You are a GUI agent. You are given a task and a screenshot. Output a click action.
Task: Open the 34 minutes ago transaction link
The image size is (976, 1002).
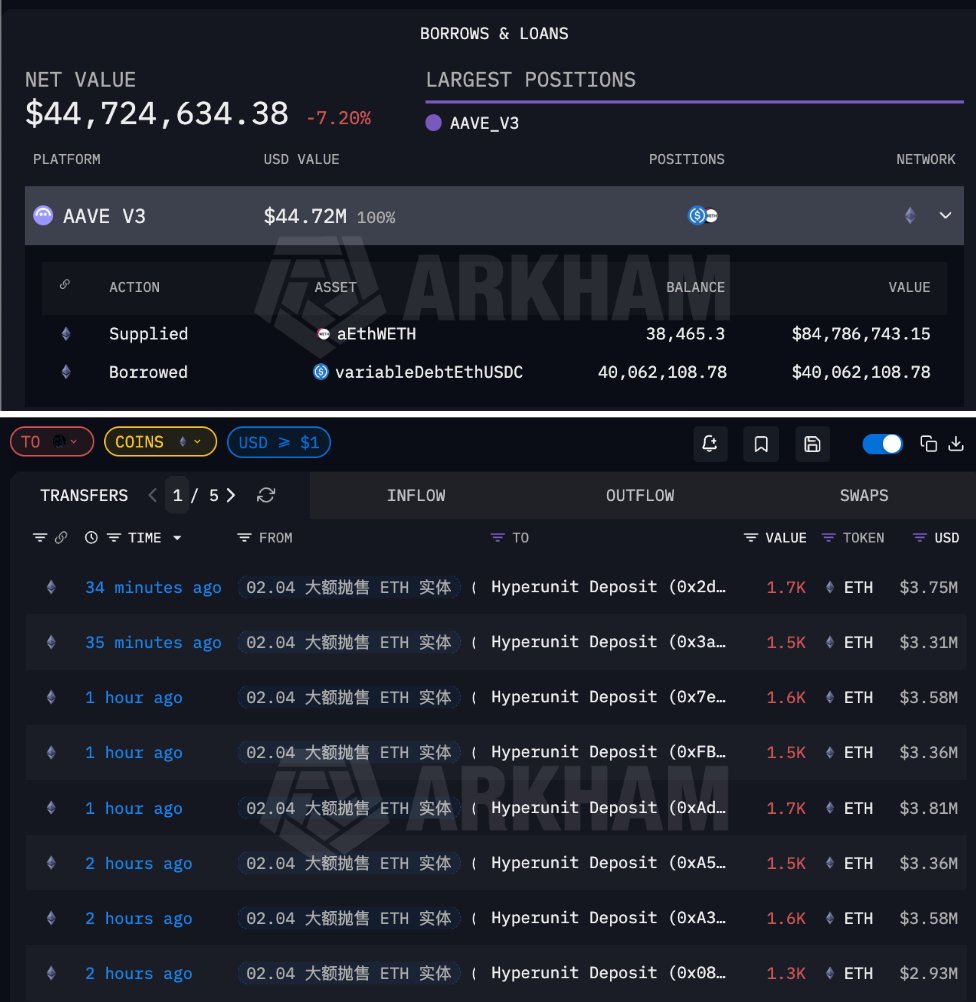coord(153,587)
